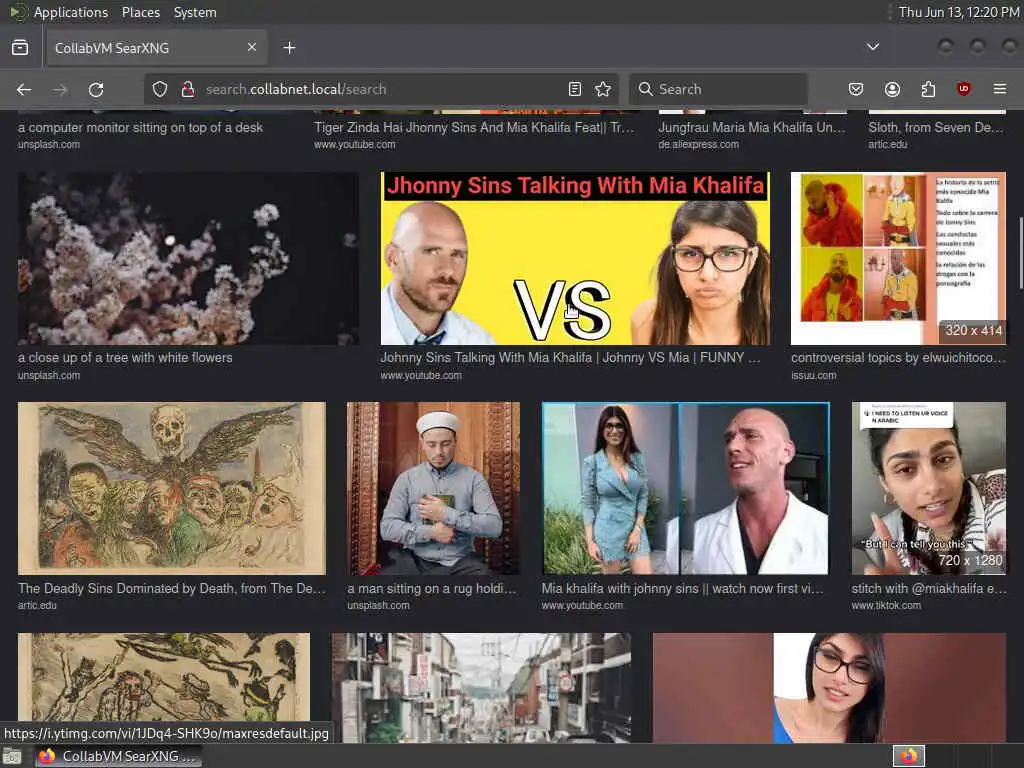1024x768 pixels.
Task: Open the Places menu
Action: [x=140, y=12]
